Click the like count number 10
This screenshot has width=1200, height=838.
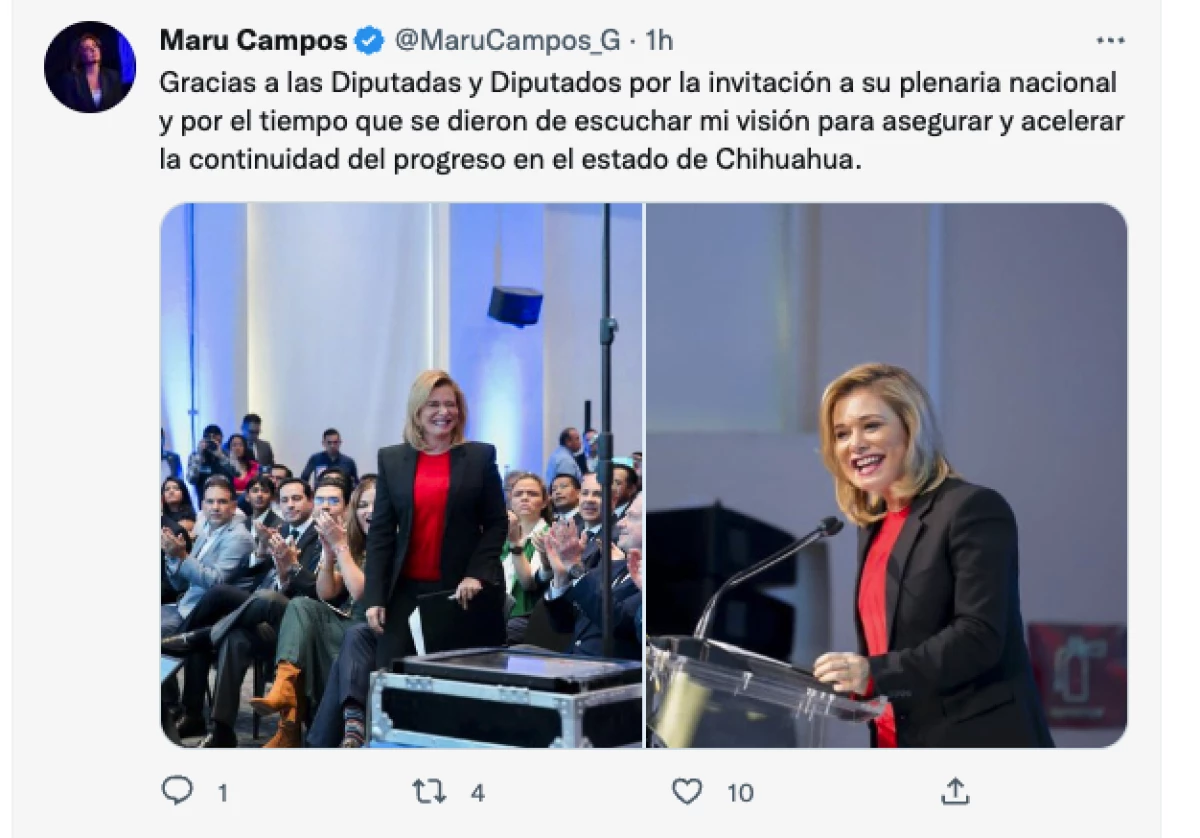point(740,793)
